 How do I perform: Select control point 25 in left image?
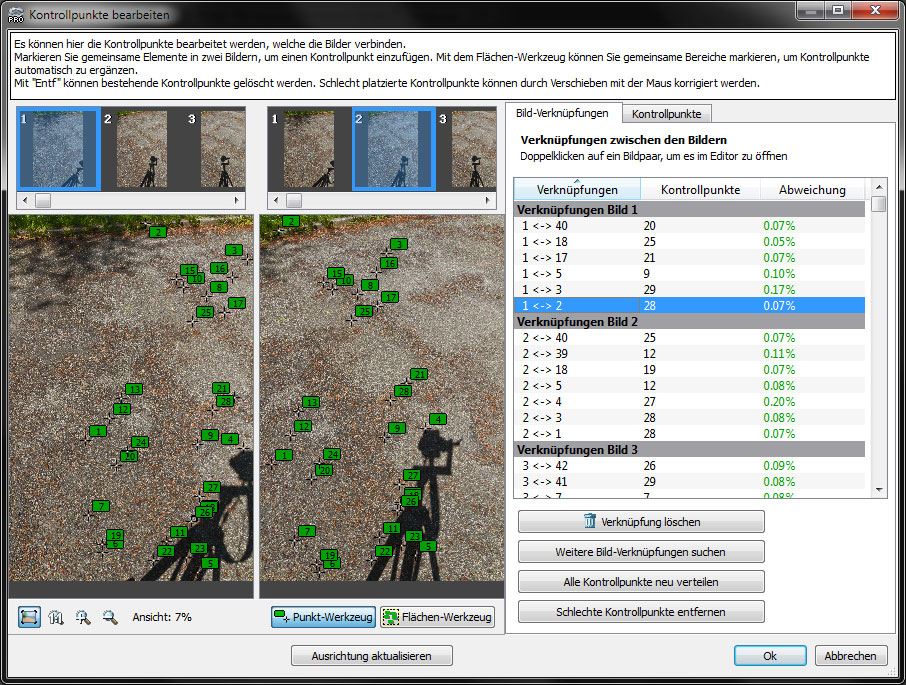[205, 312]
